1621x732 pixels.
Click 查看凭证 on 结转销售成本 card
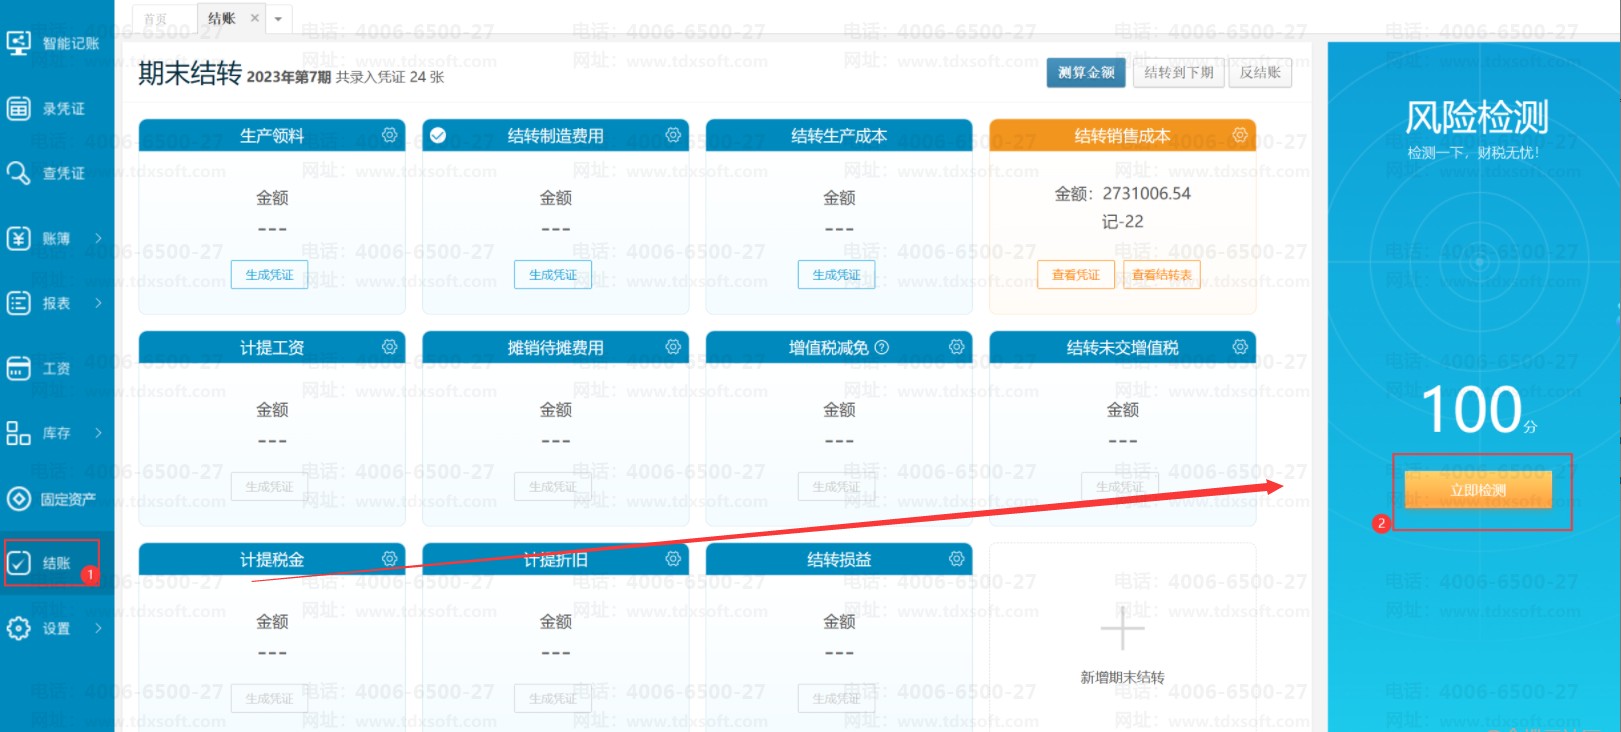[x=1075, y=275]
